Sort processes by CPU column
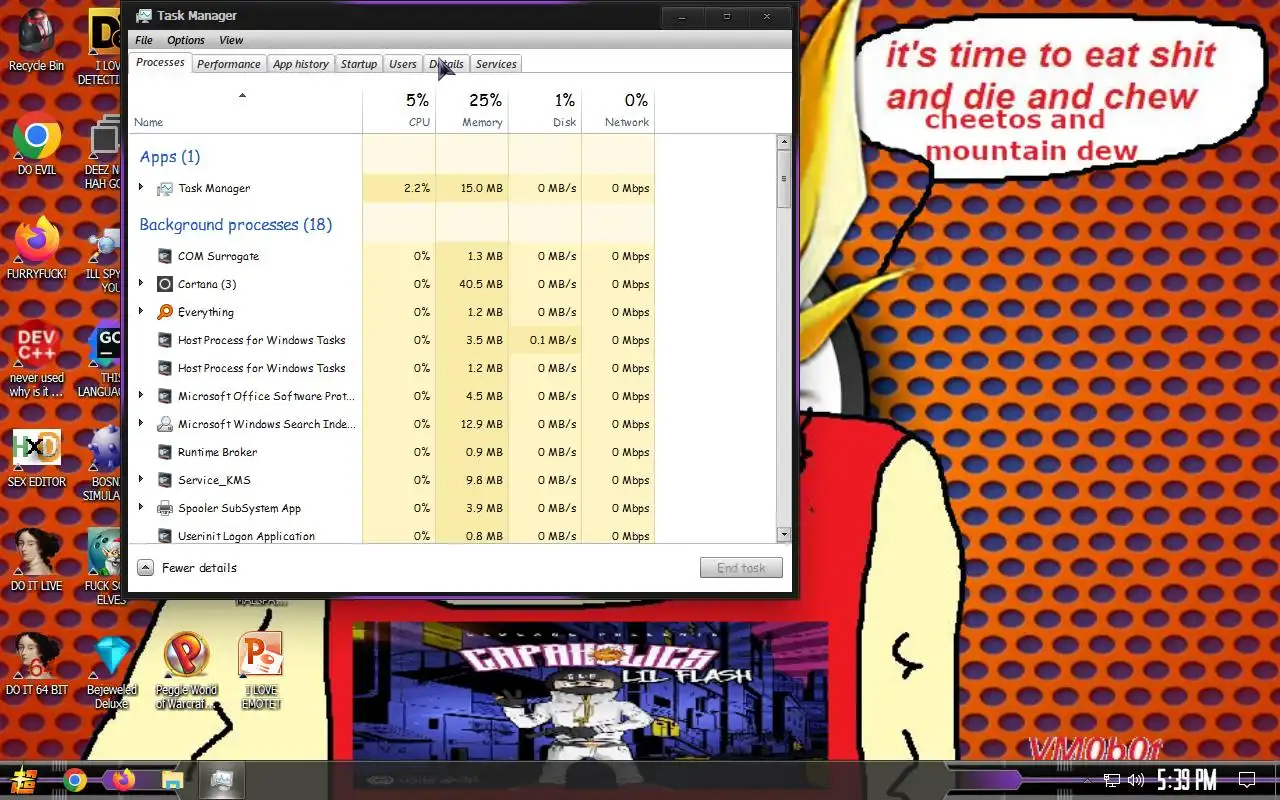 [399, 110]
